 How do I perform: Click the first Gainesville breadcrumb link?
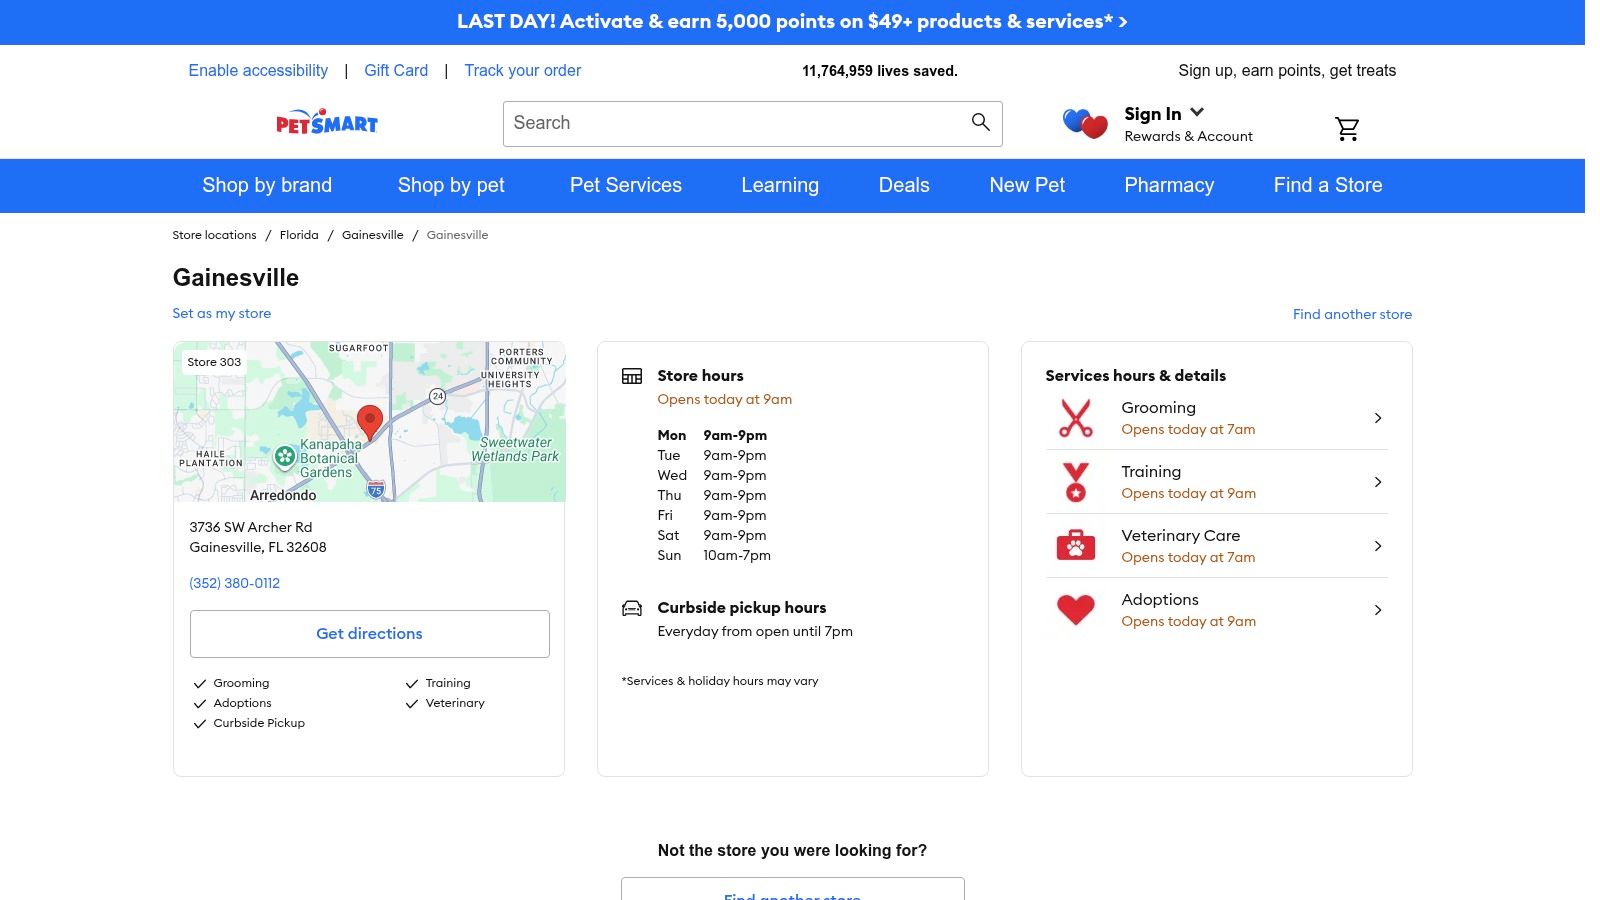tap(373, 235)
